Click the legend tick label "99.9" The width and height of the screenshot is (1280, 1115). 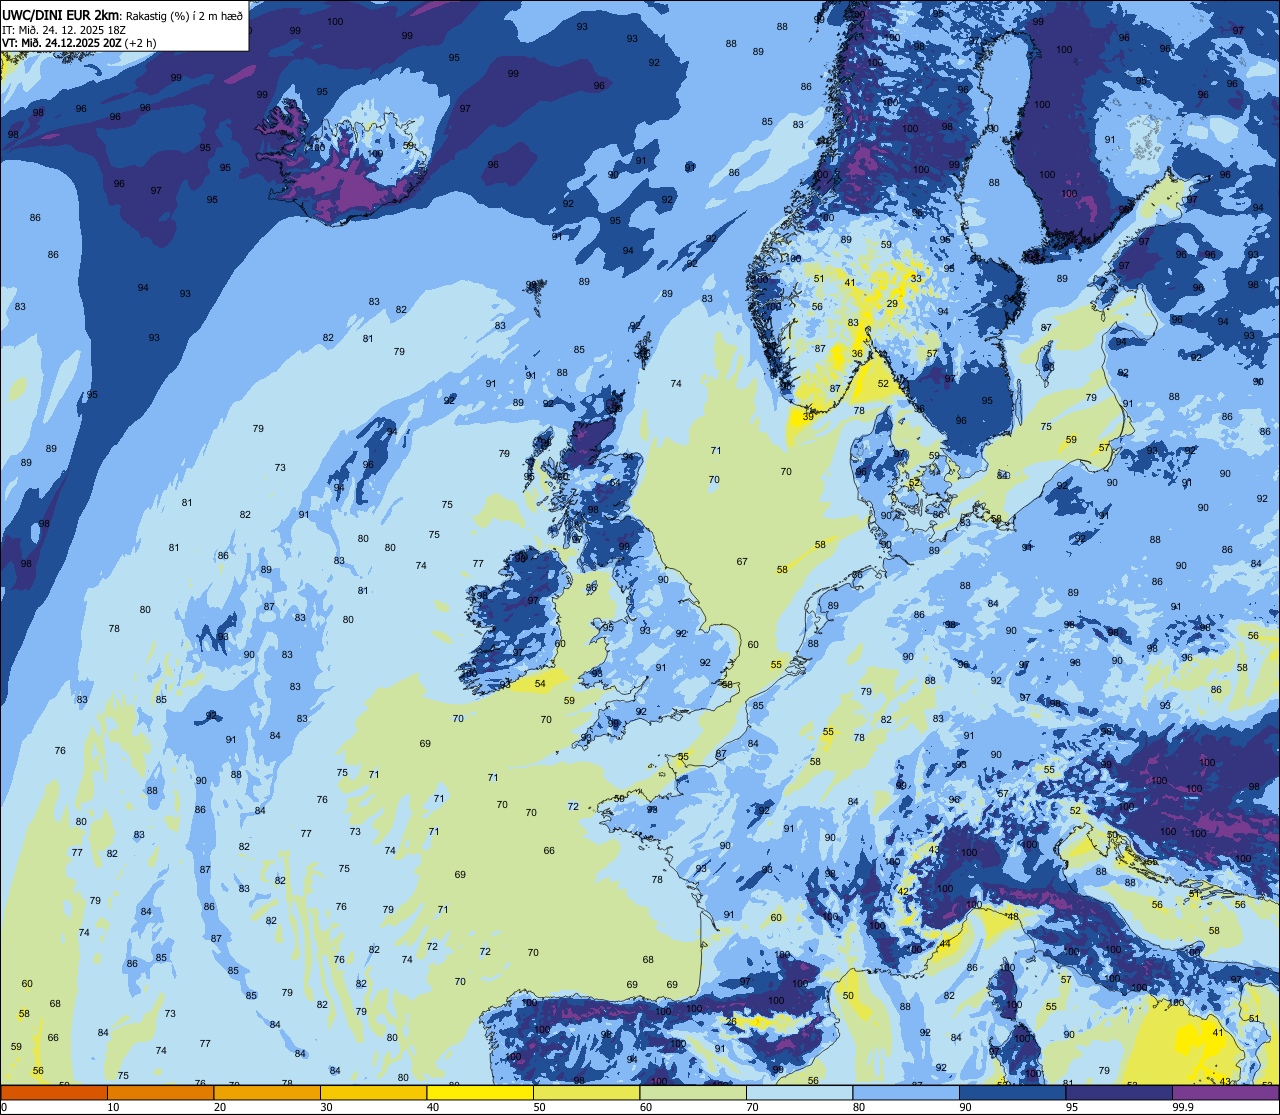pos(1183,1107)
